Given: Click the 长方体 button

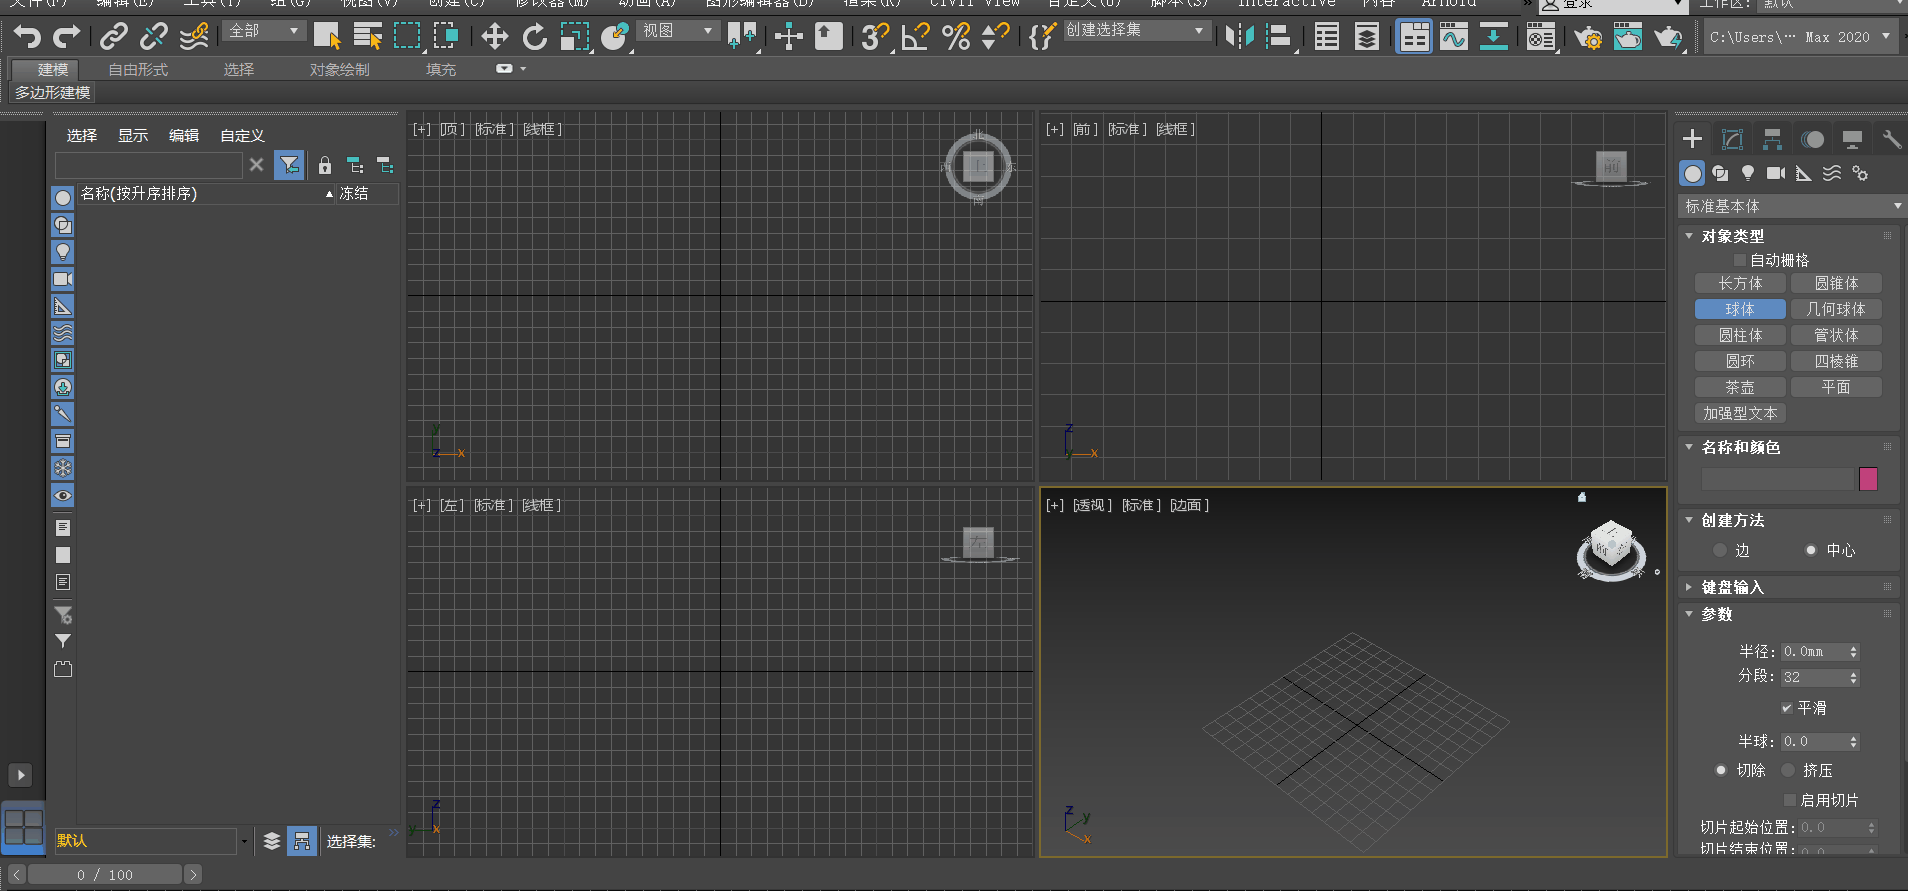Looking at the screenshot, I should point(1740,284).
